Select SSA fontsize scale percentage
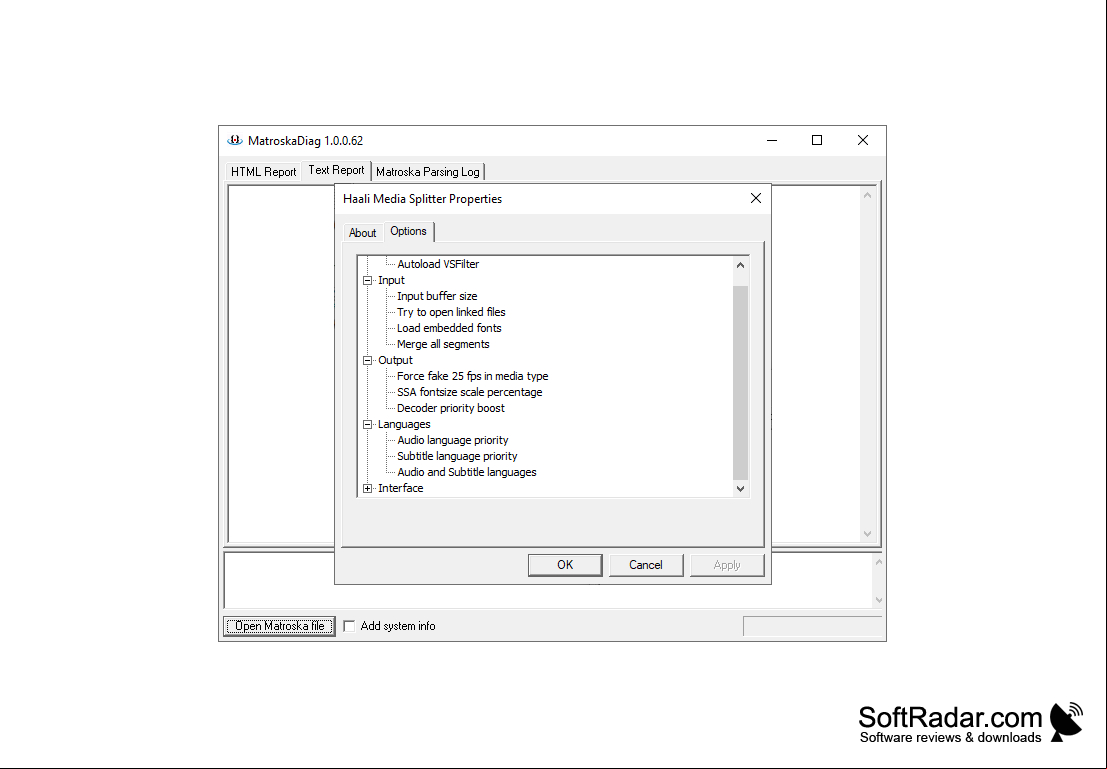The width and height of the screenshot is (1107, 769). 469,393
